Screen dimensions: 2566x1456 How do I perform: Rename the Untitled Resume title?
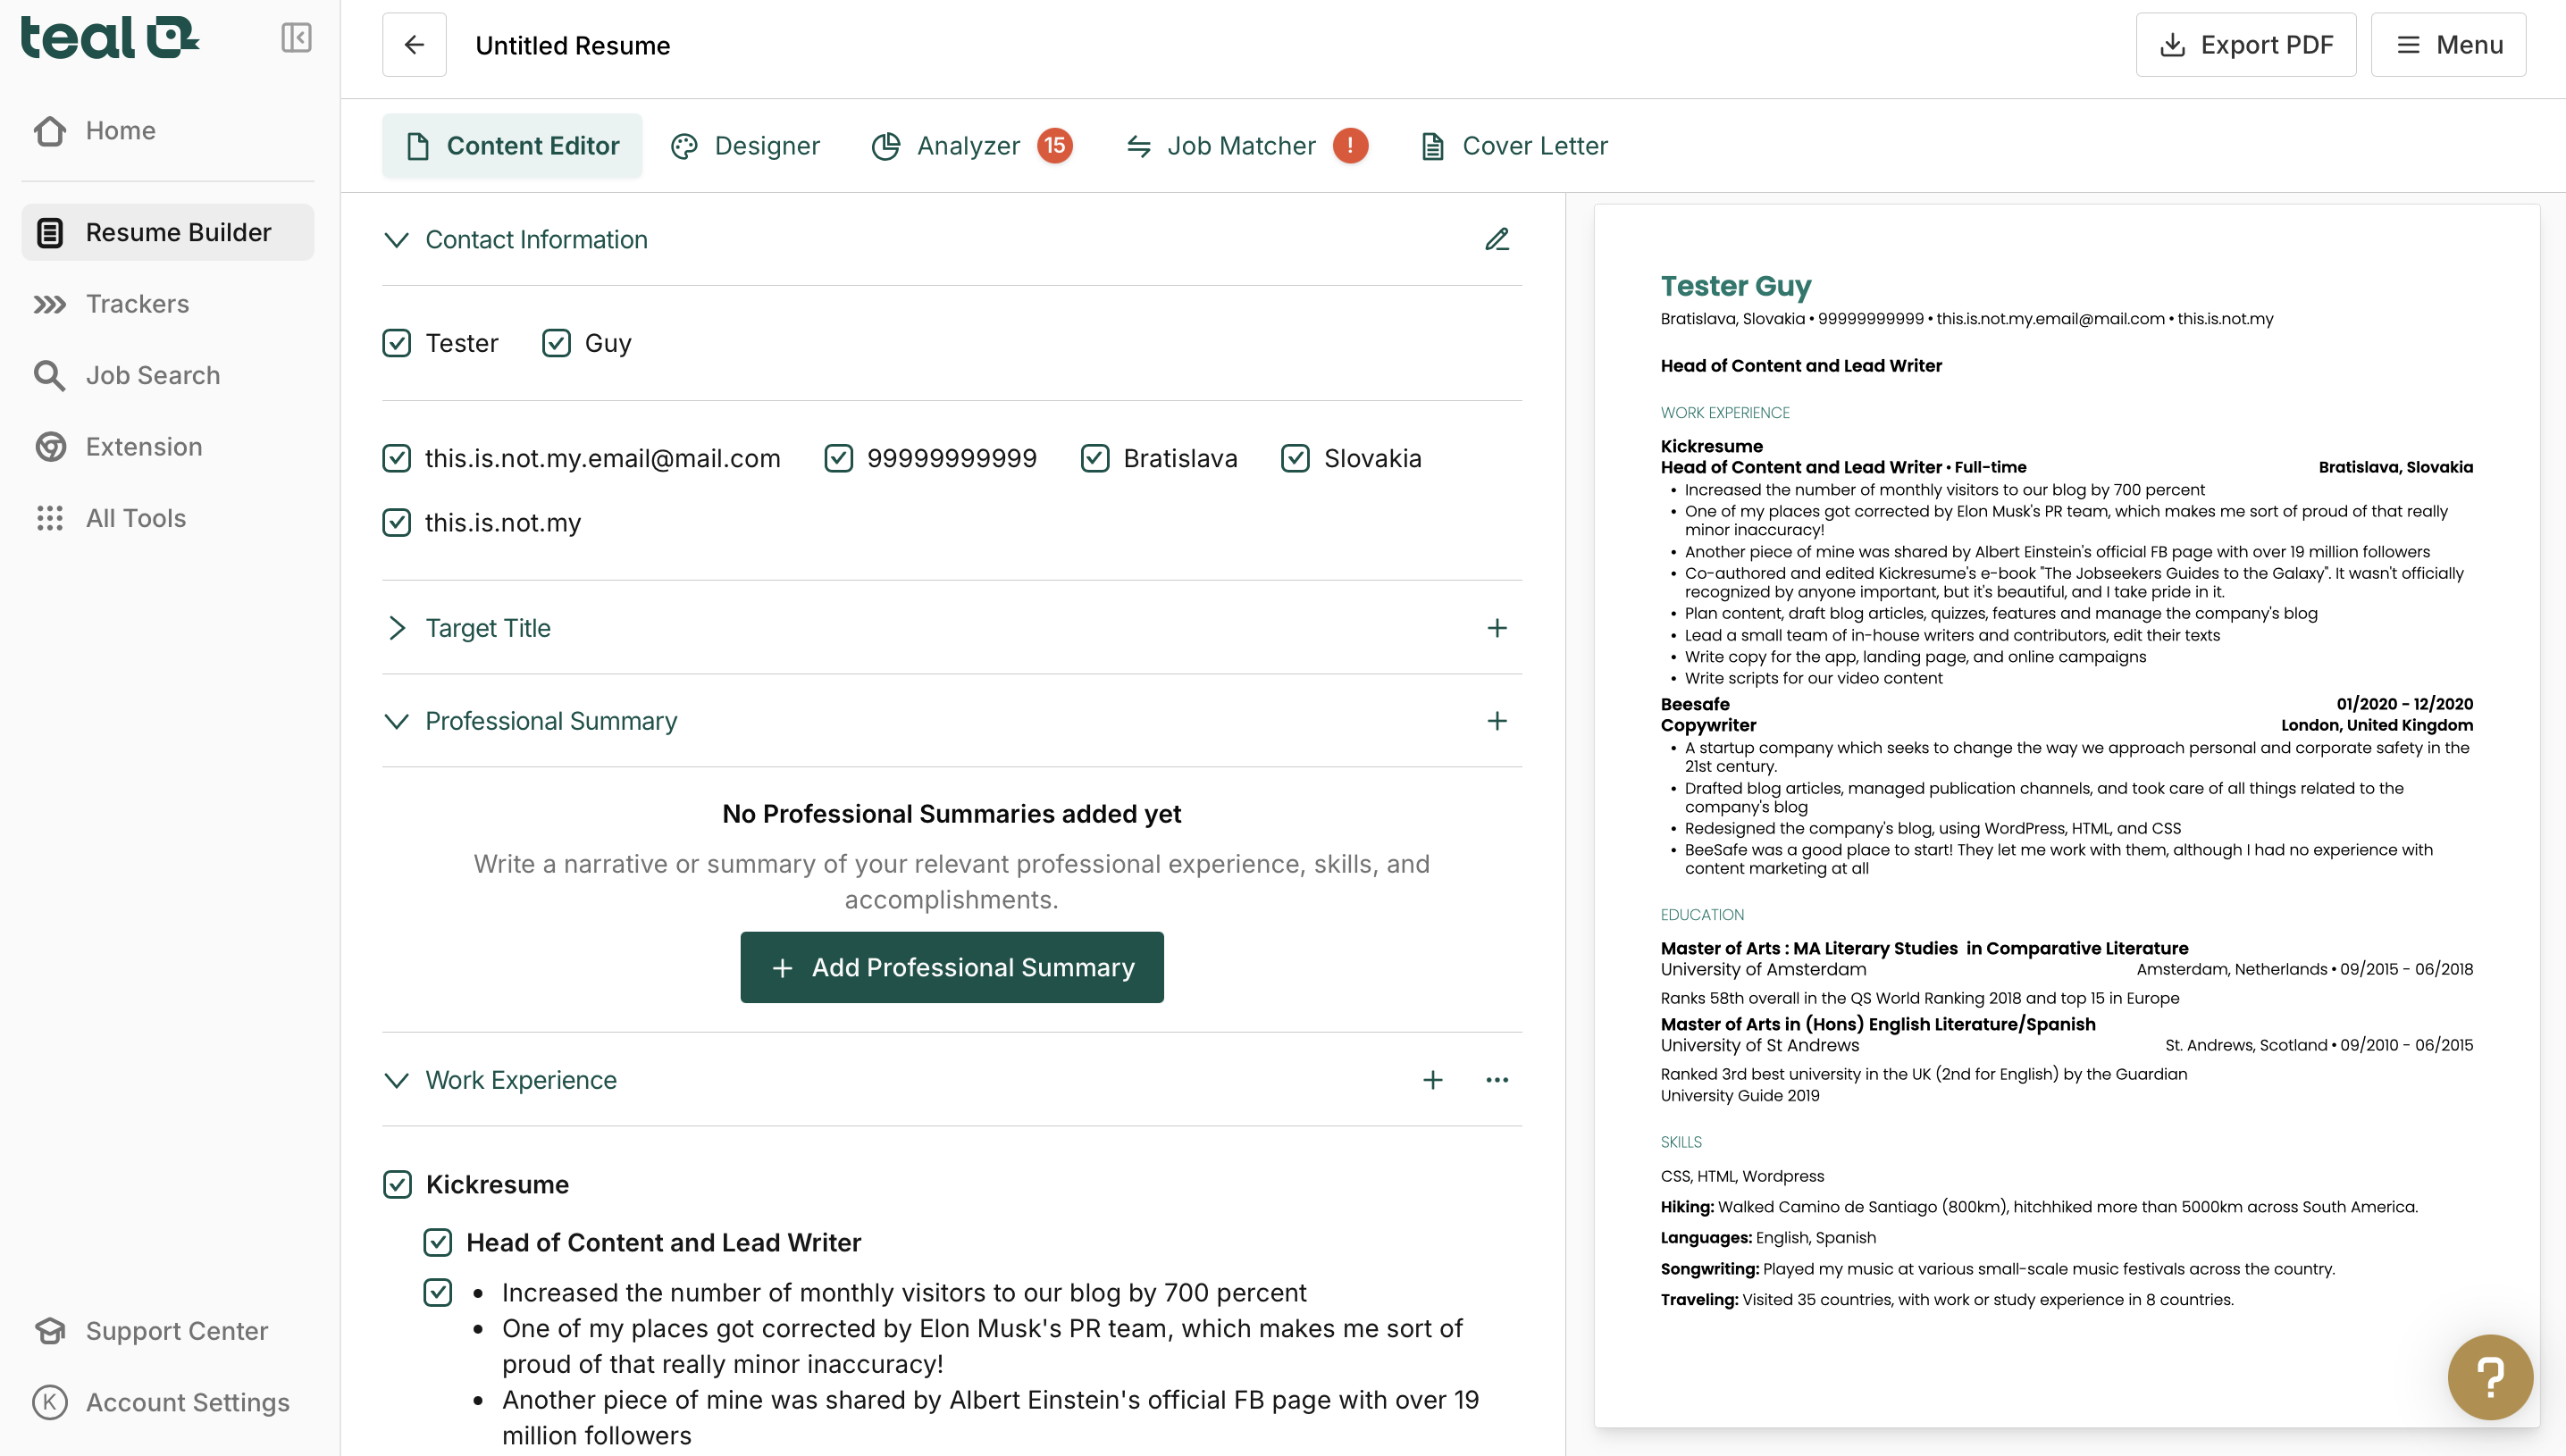click(572, 45)
